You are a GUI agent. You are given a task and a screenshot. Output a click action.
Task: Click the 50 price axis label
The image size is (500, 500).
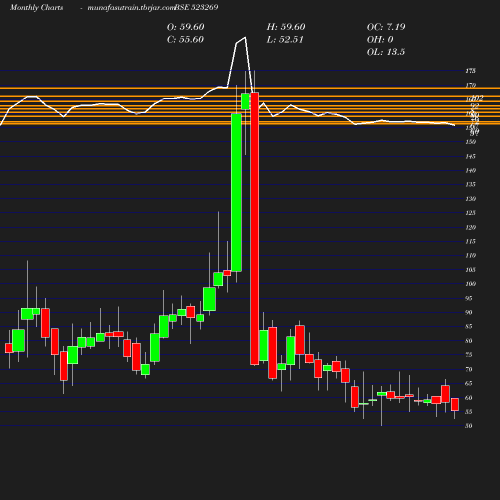click(469, 426)
